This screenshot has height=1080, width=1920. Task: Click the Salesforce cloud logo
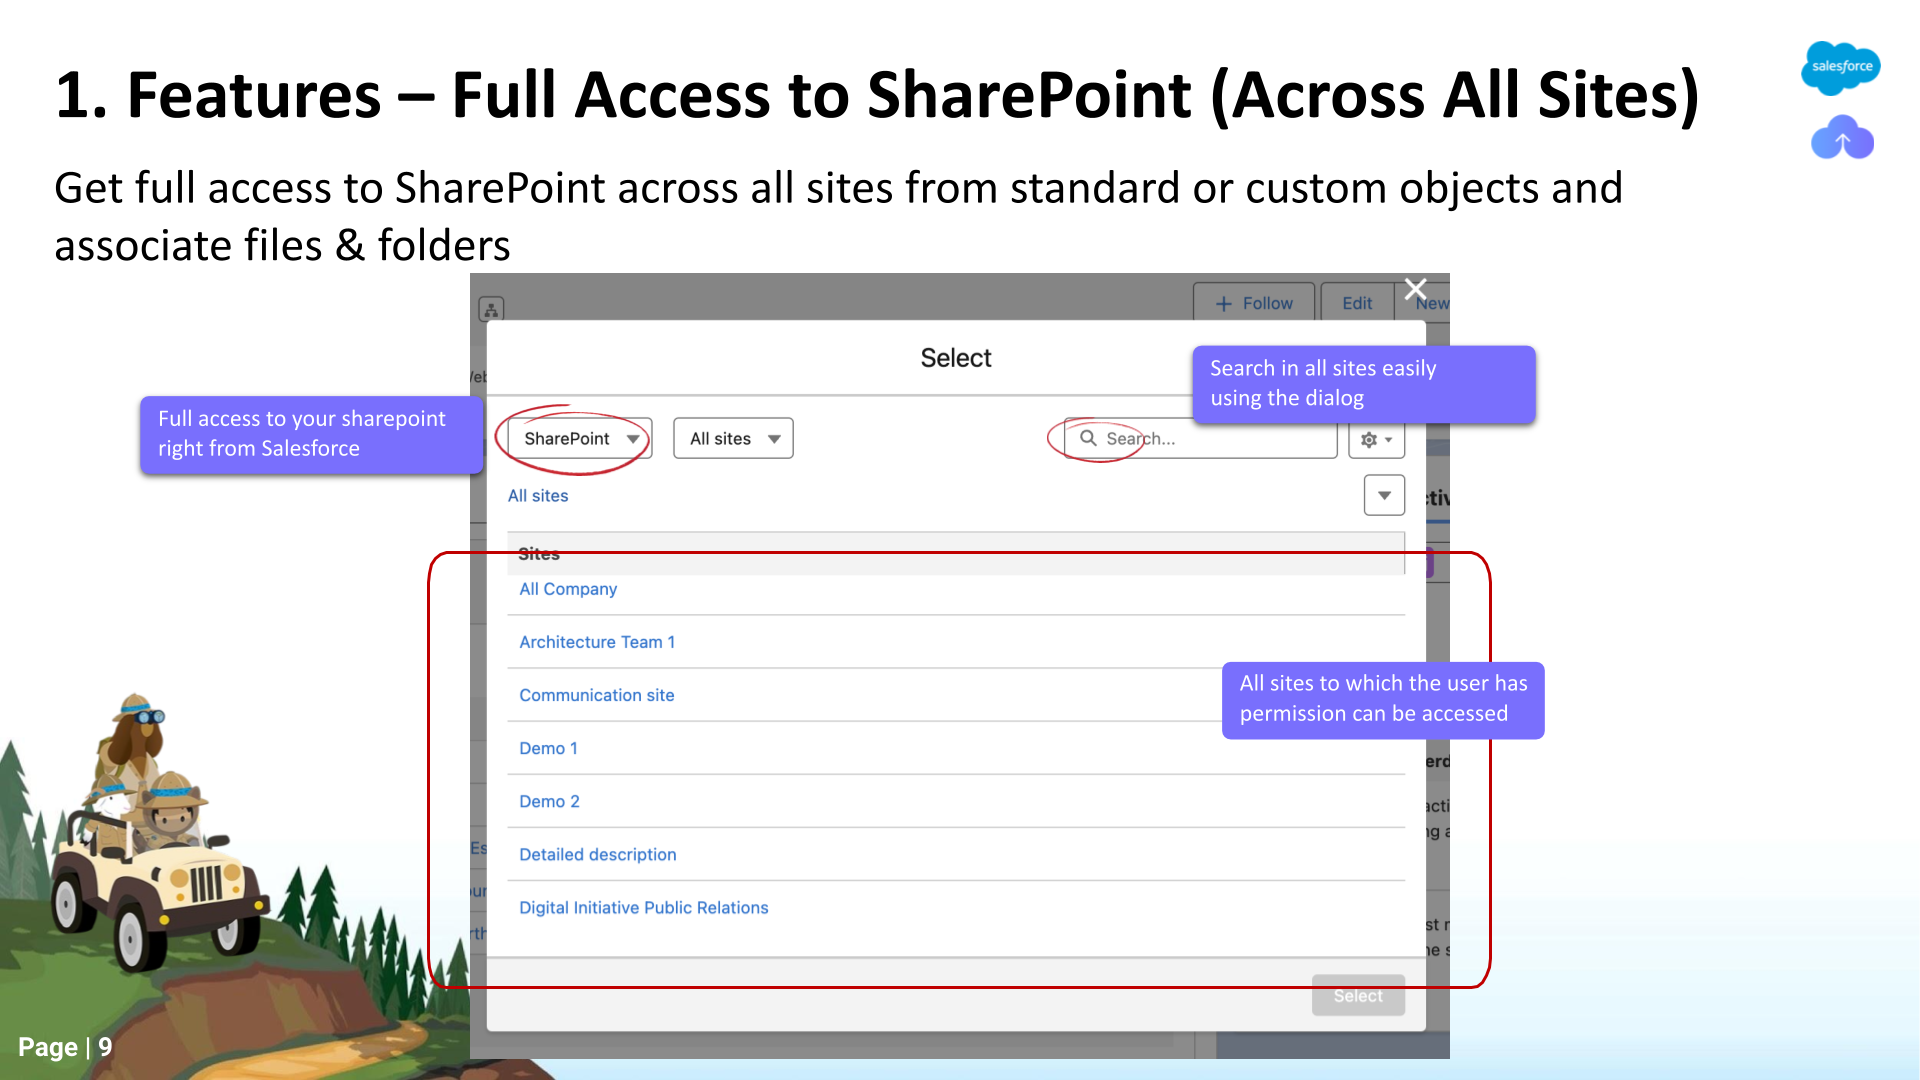tap(1841, 68)
